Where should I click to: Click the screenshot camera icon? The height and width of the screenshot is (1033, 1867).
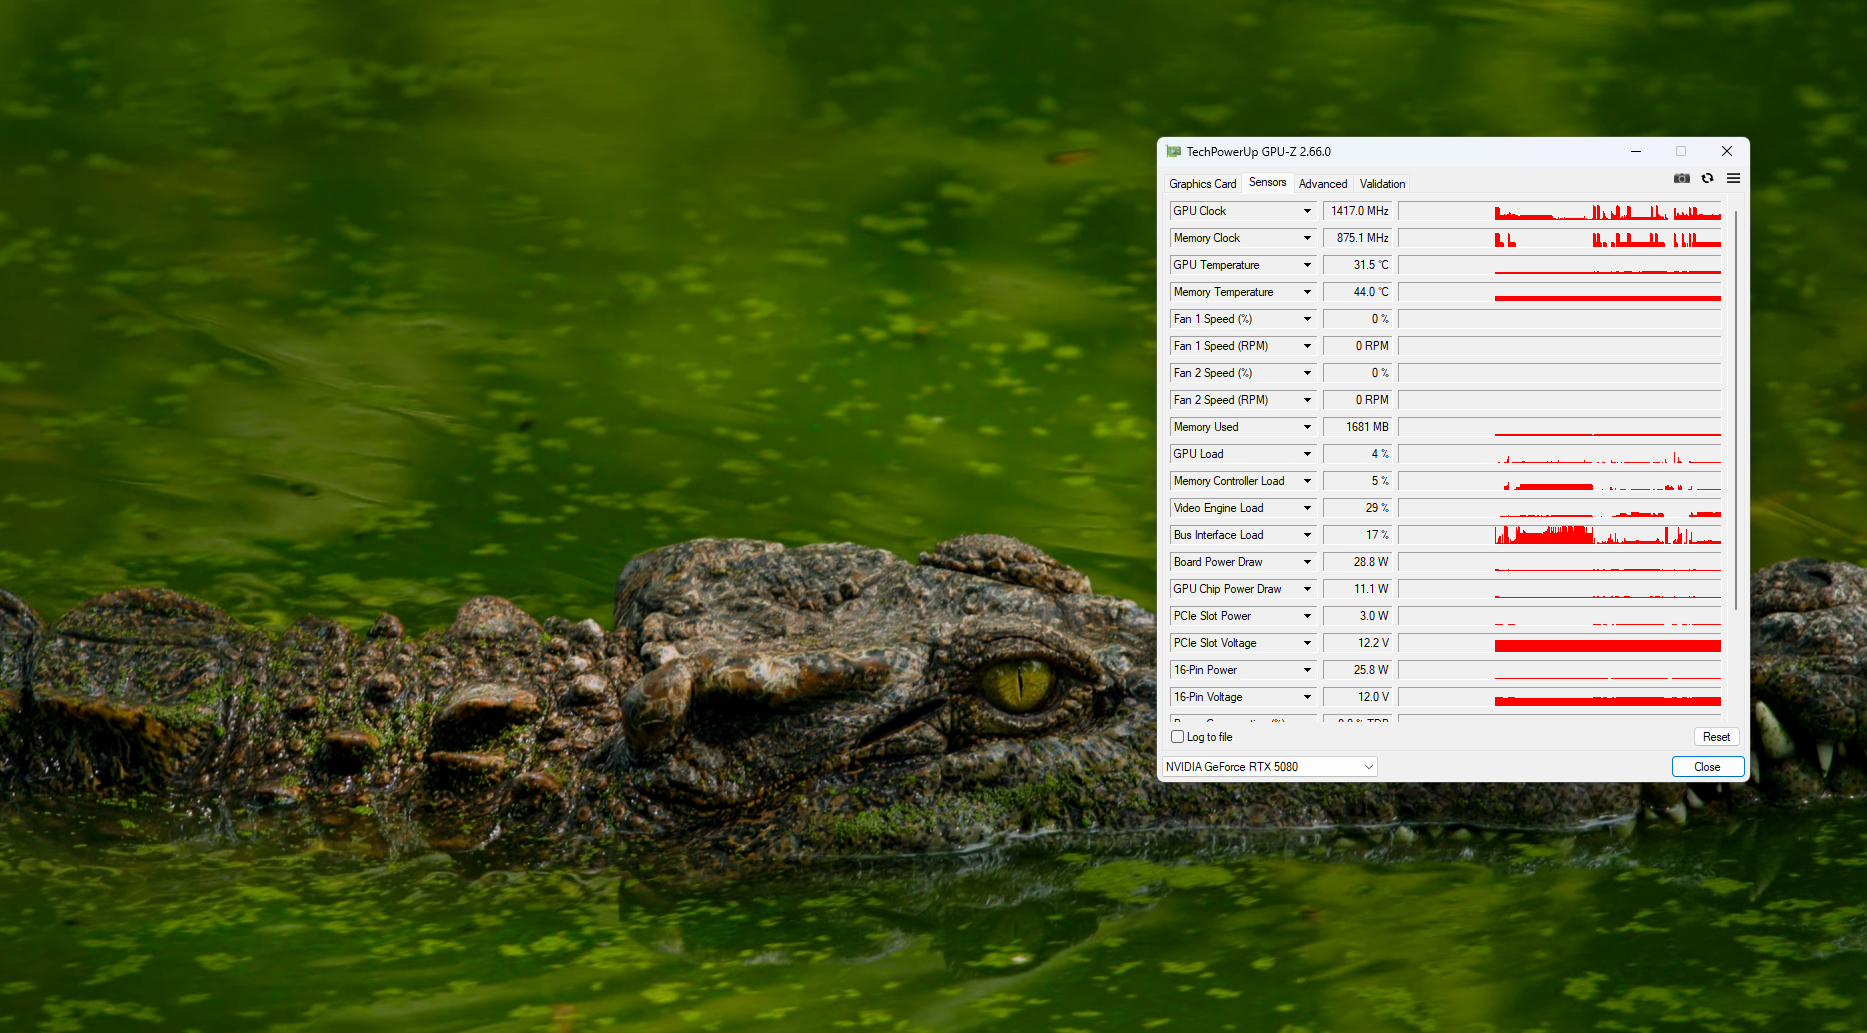(1681, 179)
